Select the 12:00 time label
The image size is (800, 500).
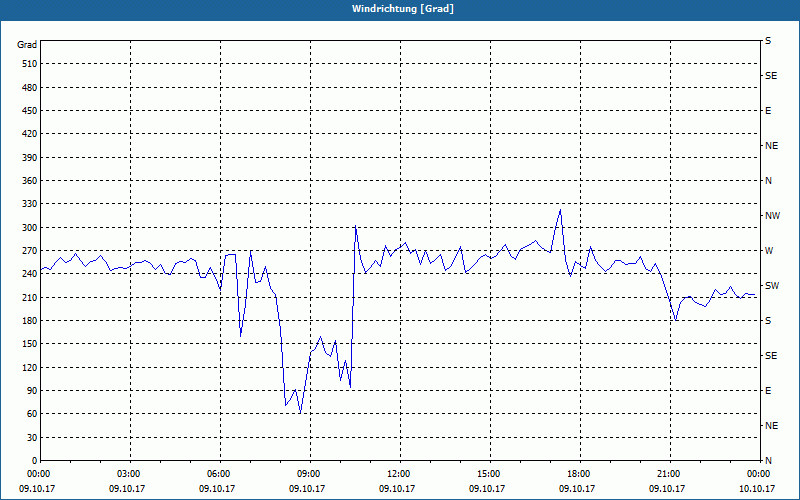(x=398, y=474)
